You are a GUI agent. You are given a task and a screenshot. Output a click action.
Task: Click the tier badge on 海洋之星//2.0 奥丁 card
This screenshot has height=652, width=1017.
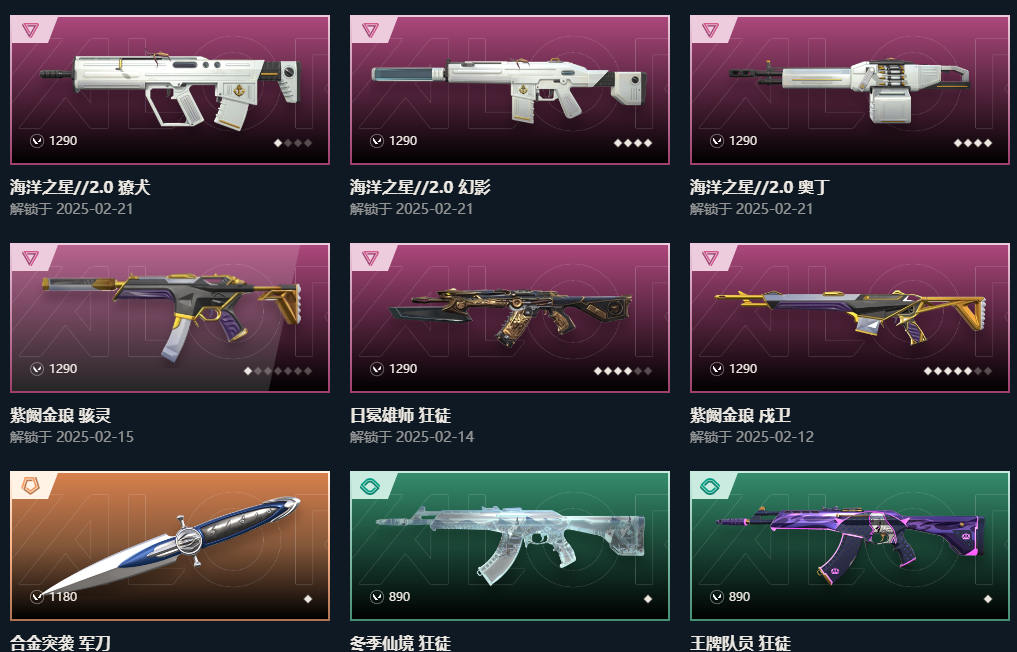point(710,30)
